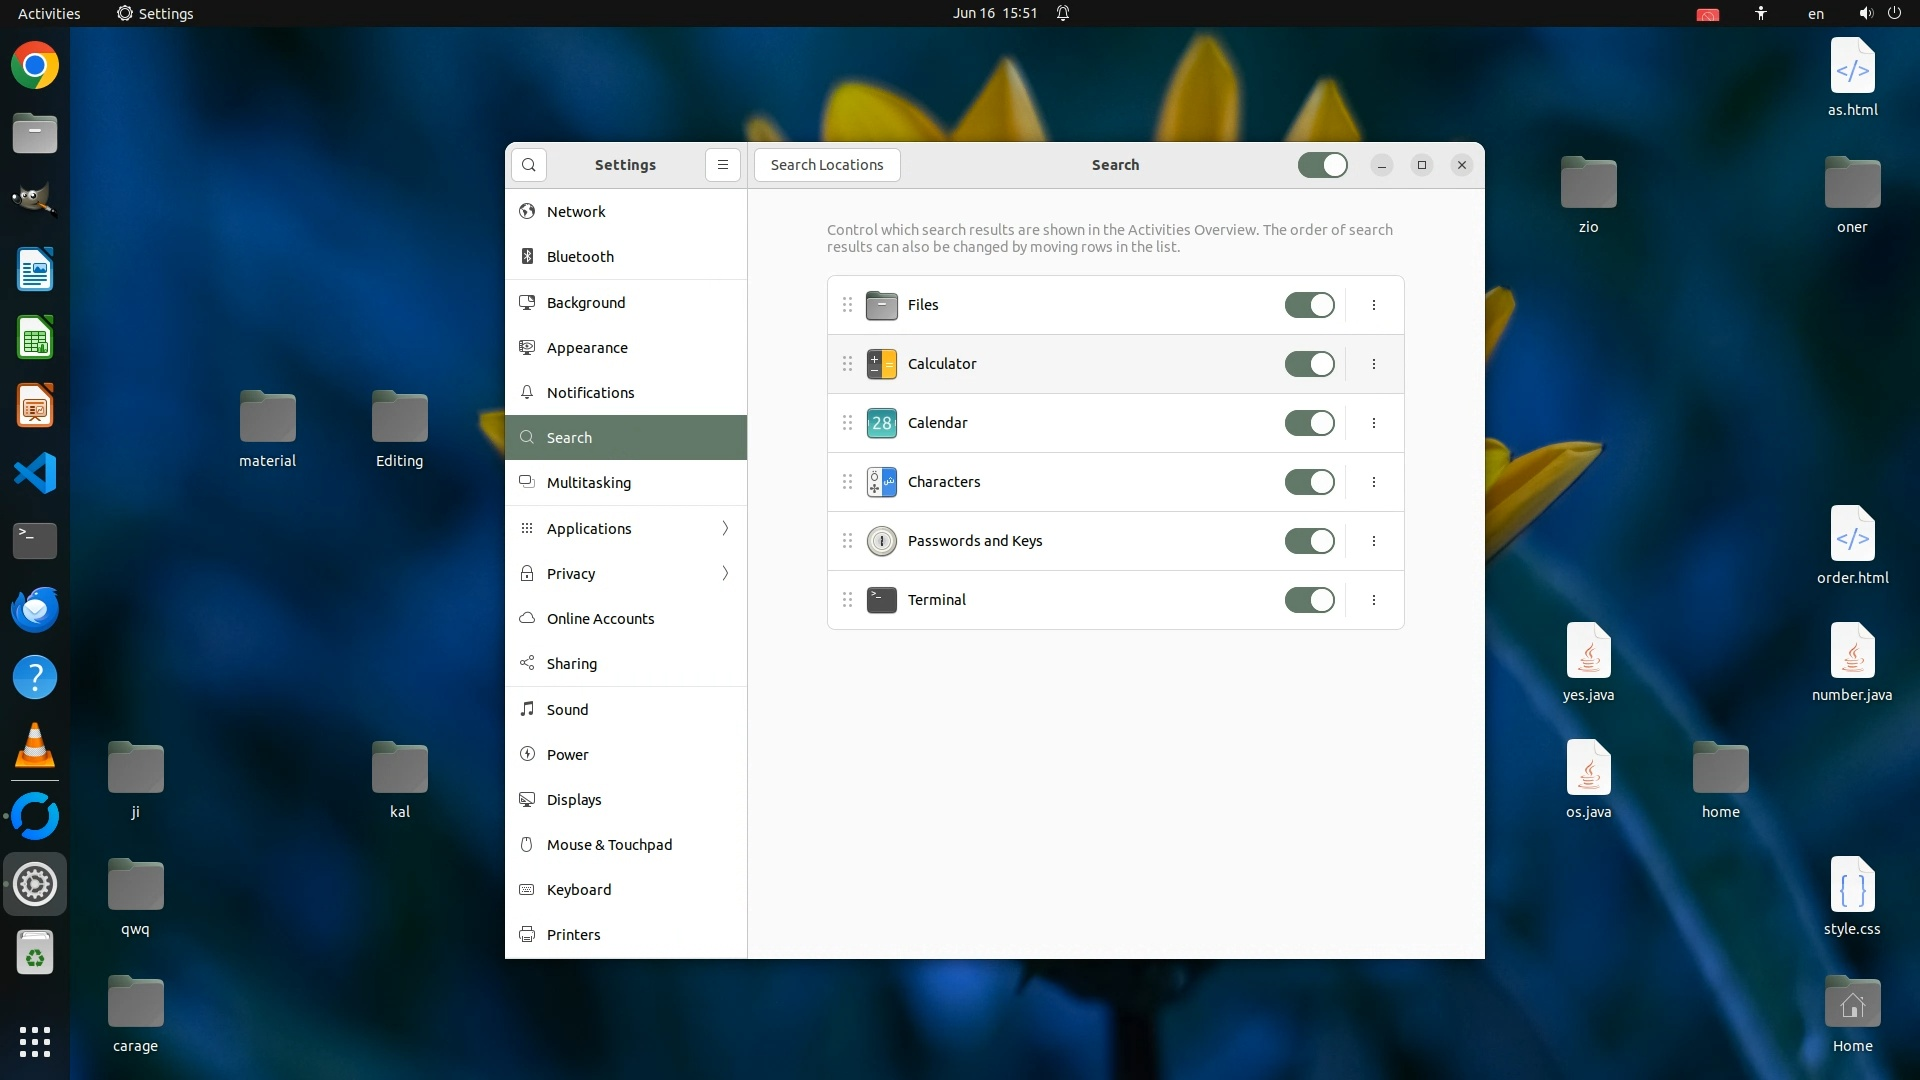1920x1080 pixels.
Task: Open the Online Accounts settings panel
Action: [x=600, y=619]
